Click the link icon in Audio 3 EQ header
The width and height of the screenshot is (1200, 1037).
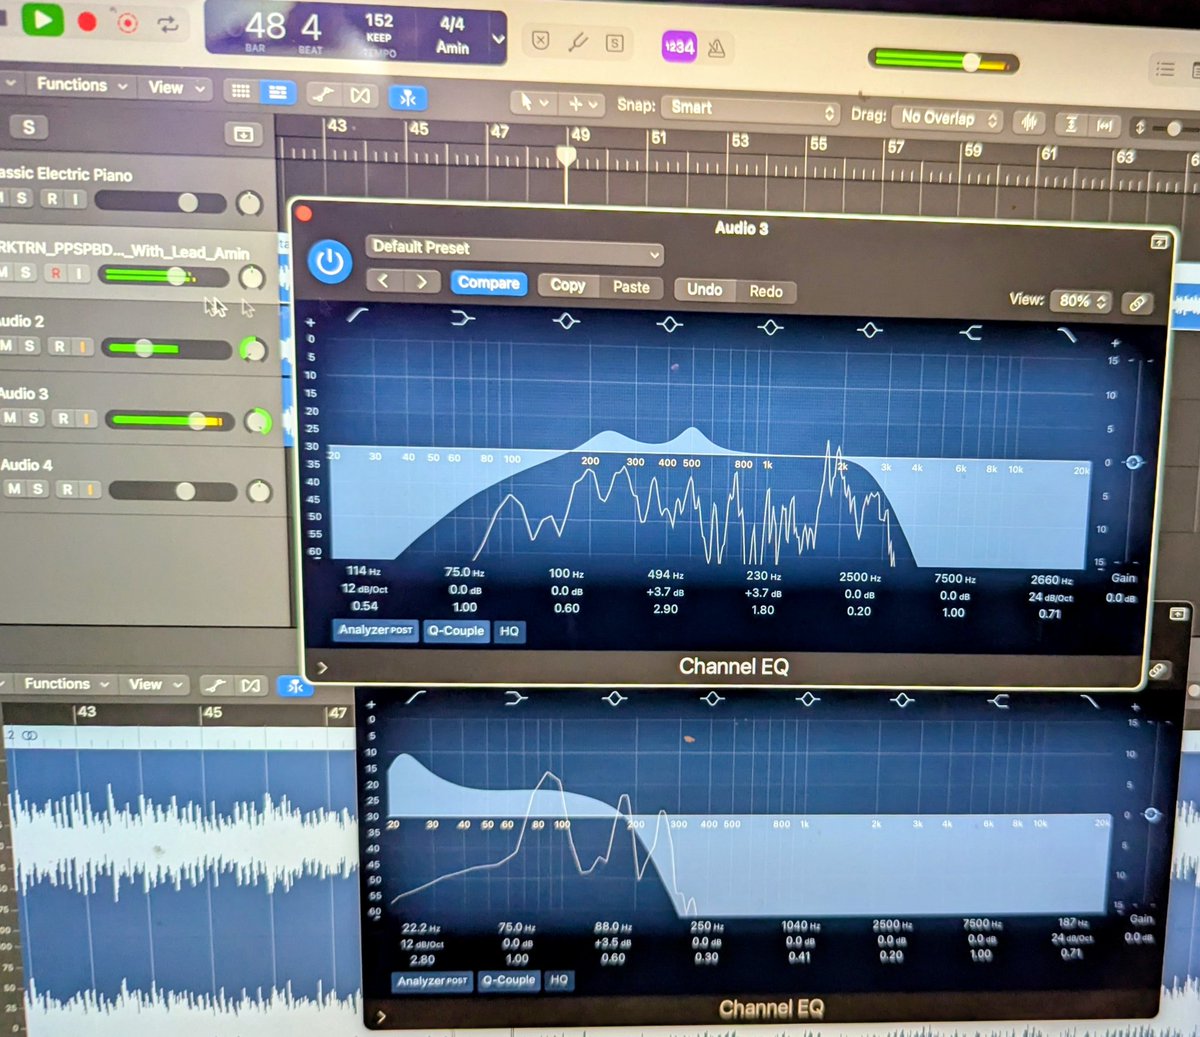(1137, 303)
